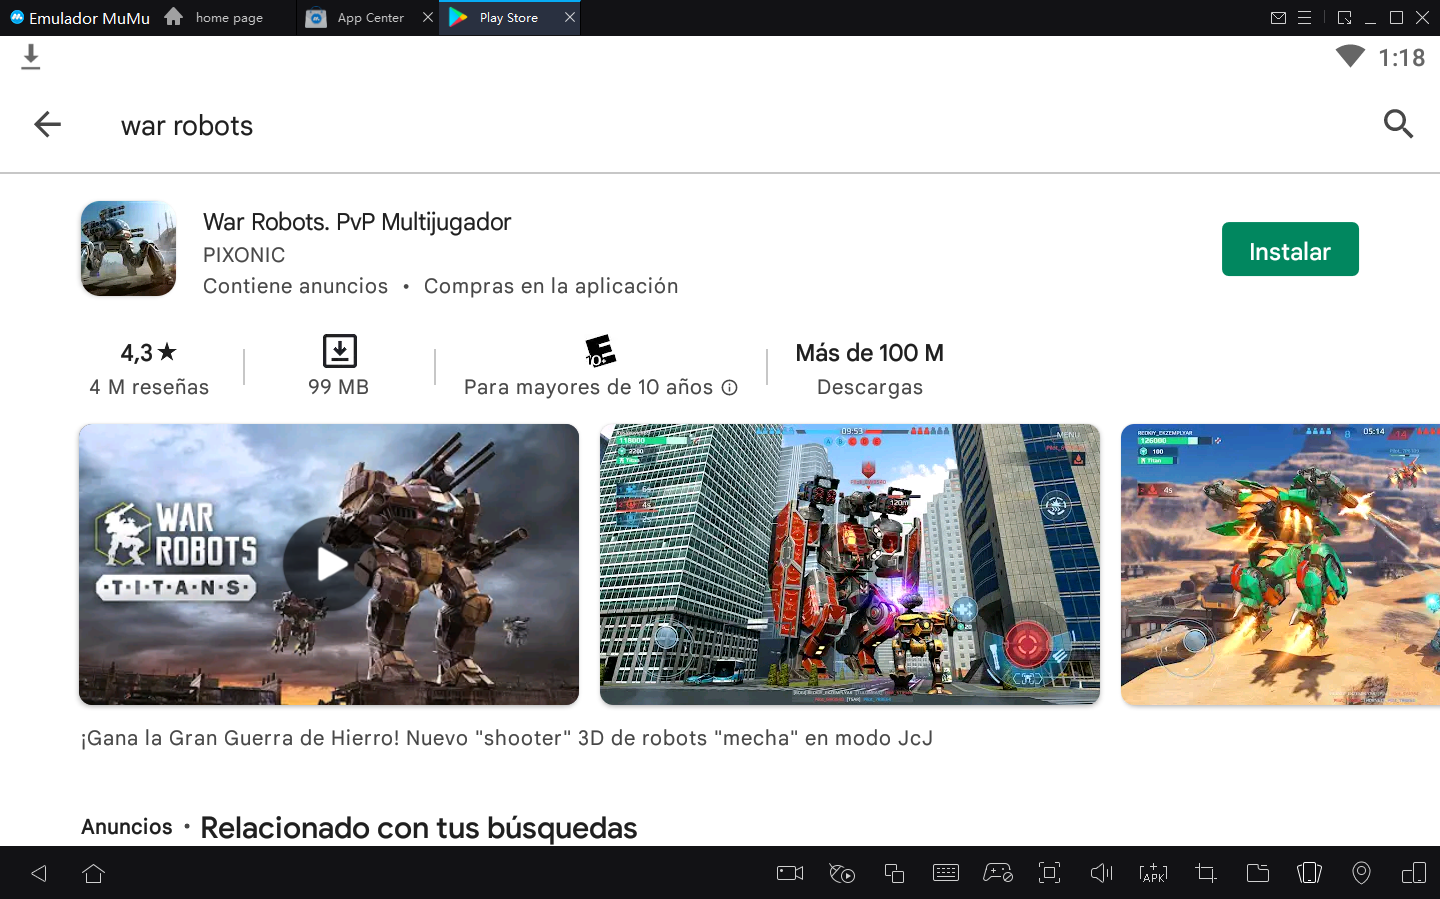1440x899 pixels.
Task: Open the city battle screenshot thumbnail
Action: pyautogui.click(x=849, y=564)
